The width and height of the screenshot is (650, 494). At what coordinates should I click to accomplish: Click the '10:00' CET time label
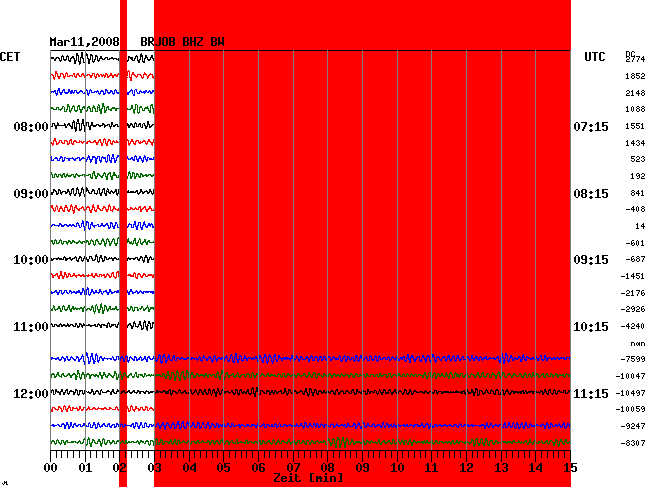tap(31, 260)
